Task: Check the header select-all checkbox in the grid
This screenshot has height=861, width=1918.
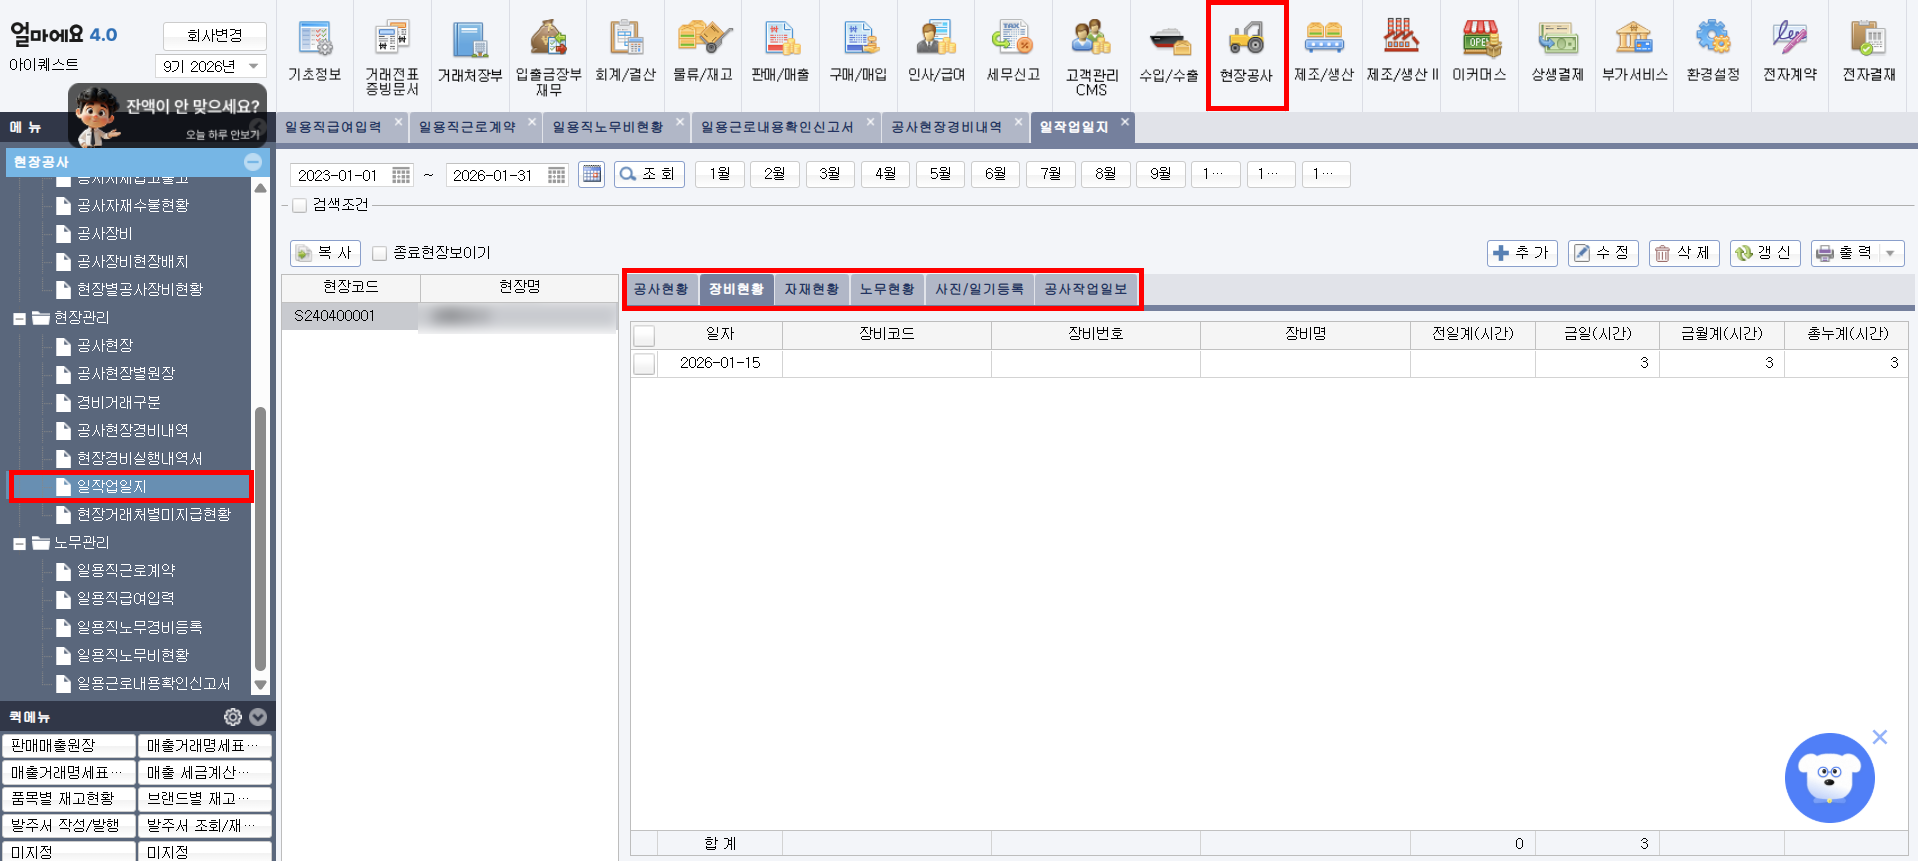Action: [644, 335]
